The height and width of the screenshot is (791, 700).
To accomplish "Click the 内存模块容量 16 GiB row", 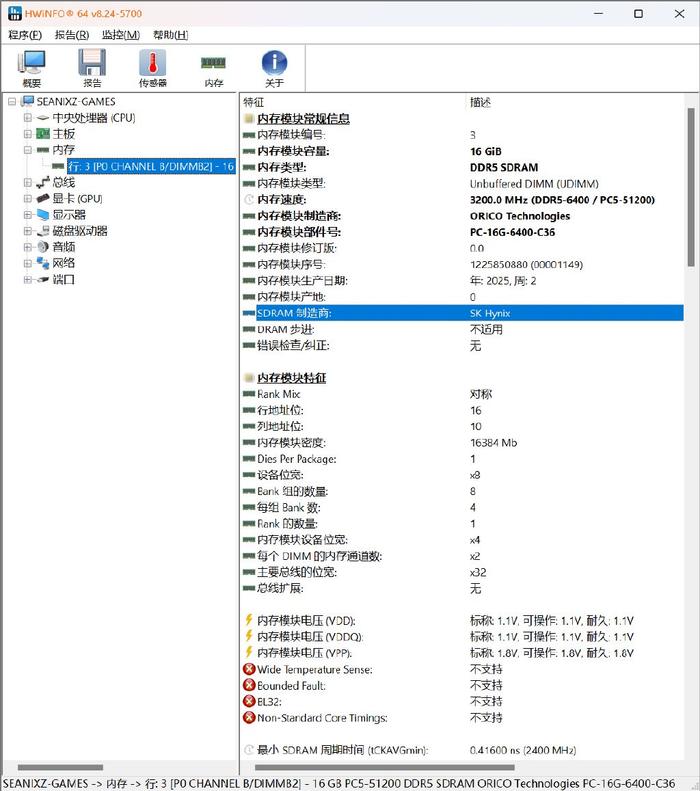I will (463, 151).
